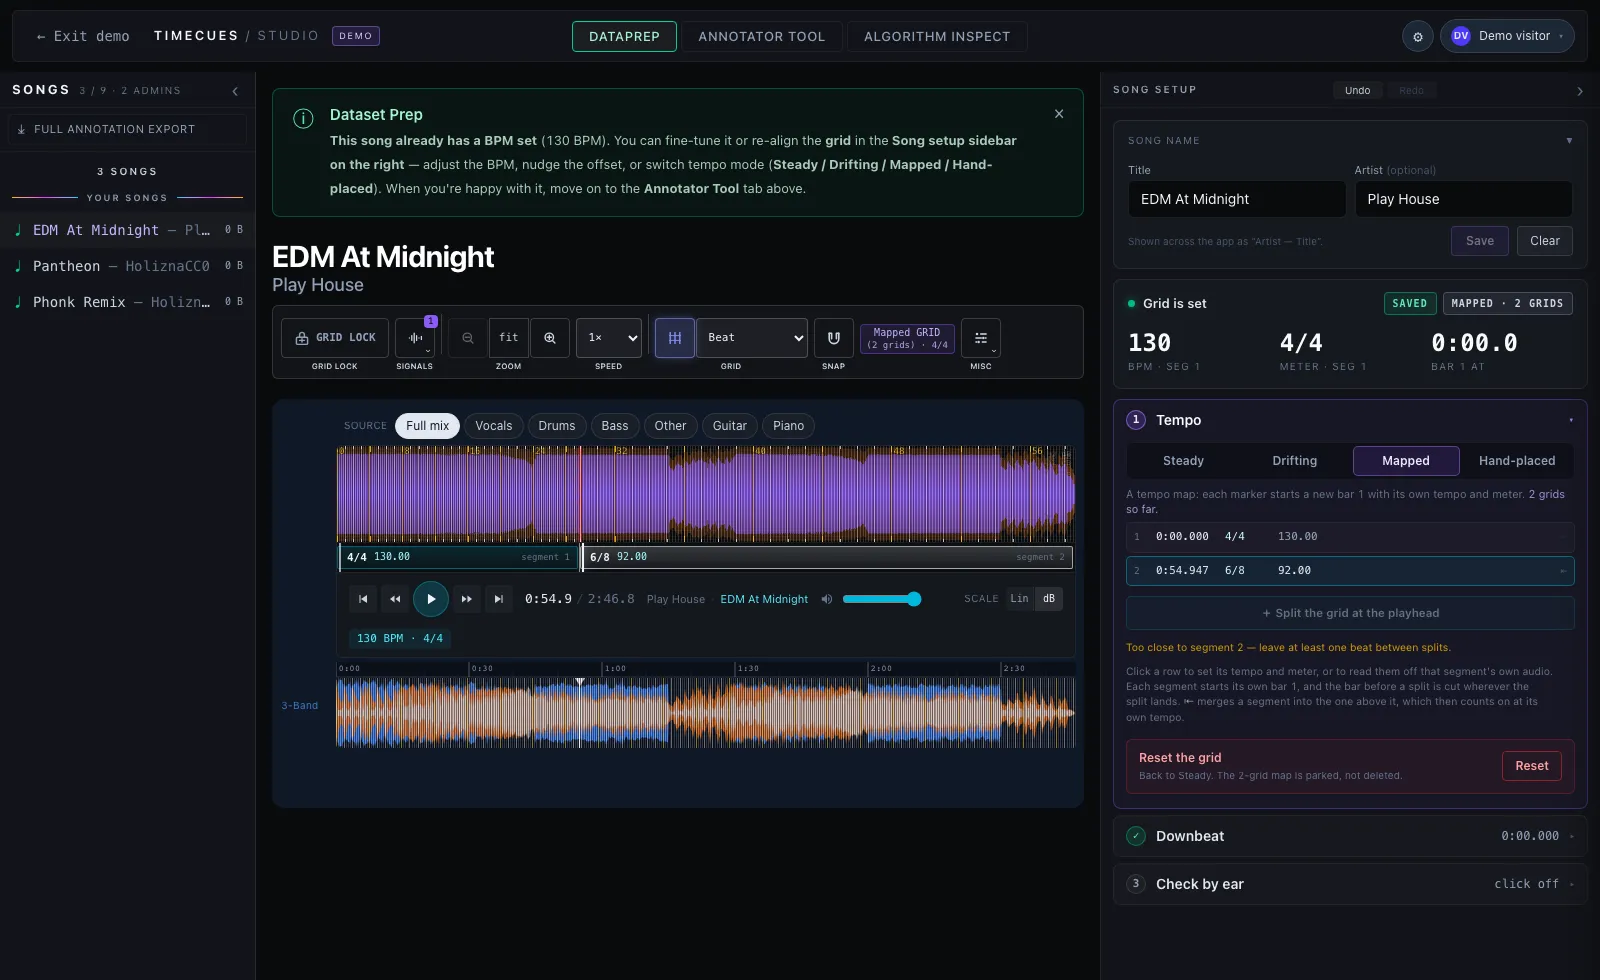
Task: Switch to the Annotator Tool tab
Action: click(x=762, y=36)
